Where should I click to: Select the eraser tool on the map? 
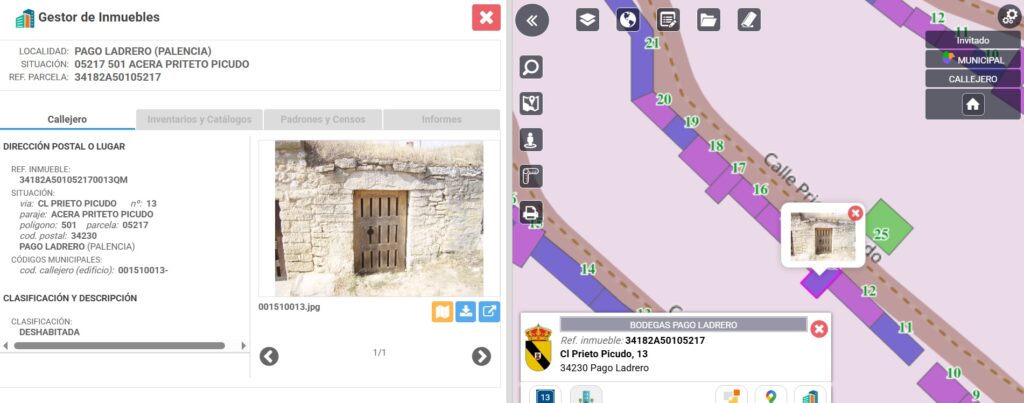748,20
